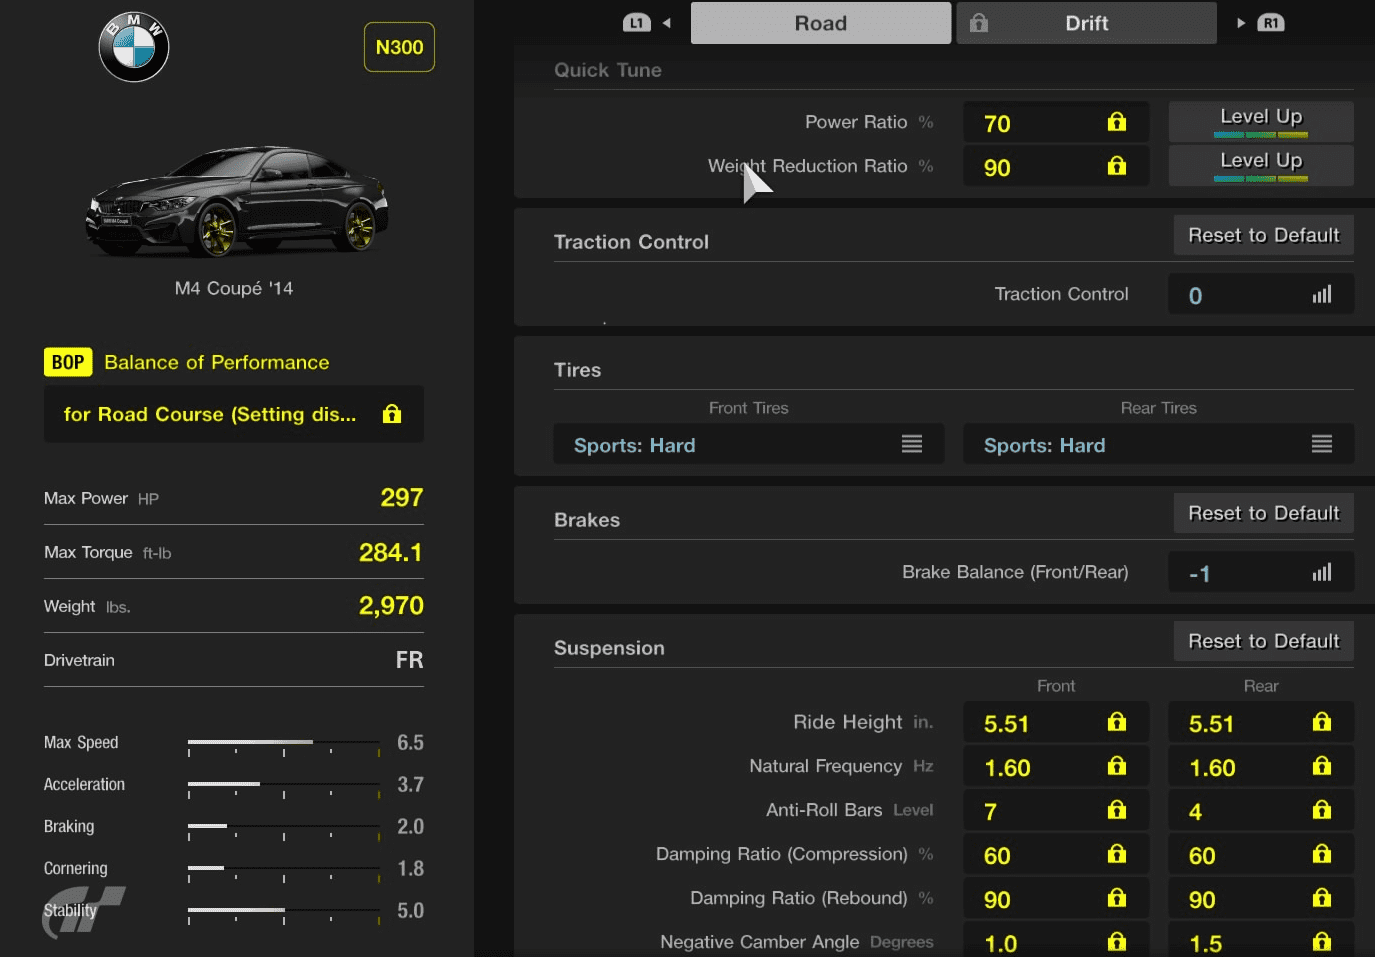Click the rear Rebound Damping lock icon

[1322, 898]
